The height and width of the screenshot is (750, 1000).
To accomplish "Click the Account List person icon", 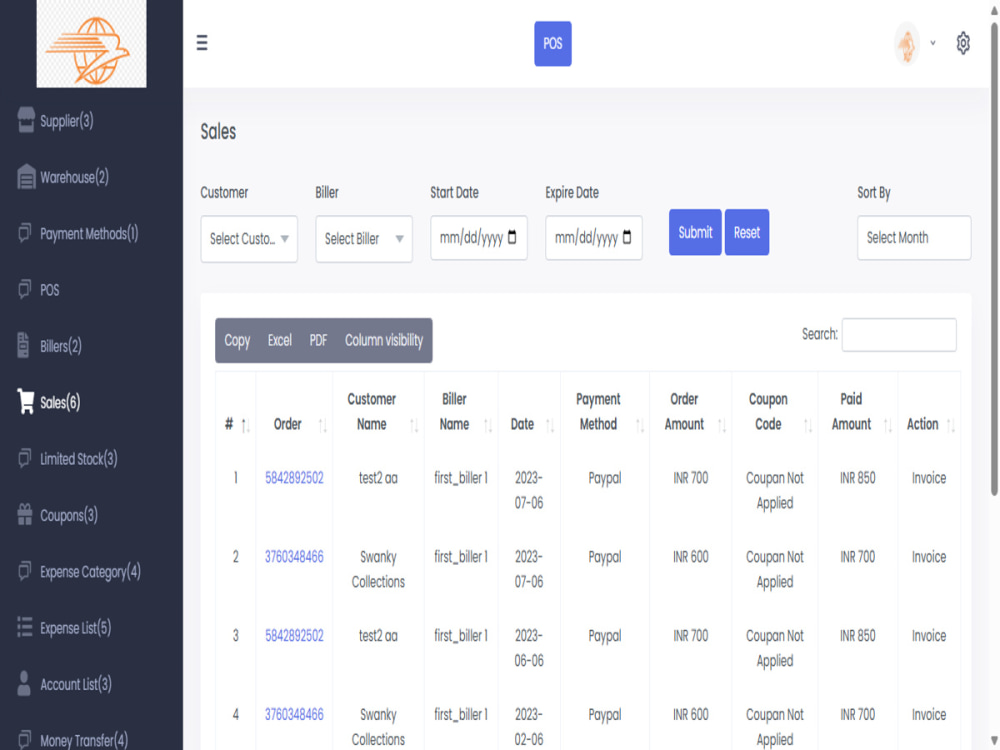I will (24, 683).
